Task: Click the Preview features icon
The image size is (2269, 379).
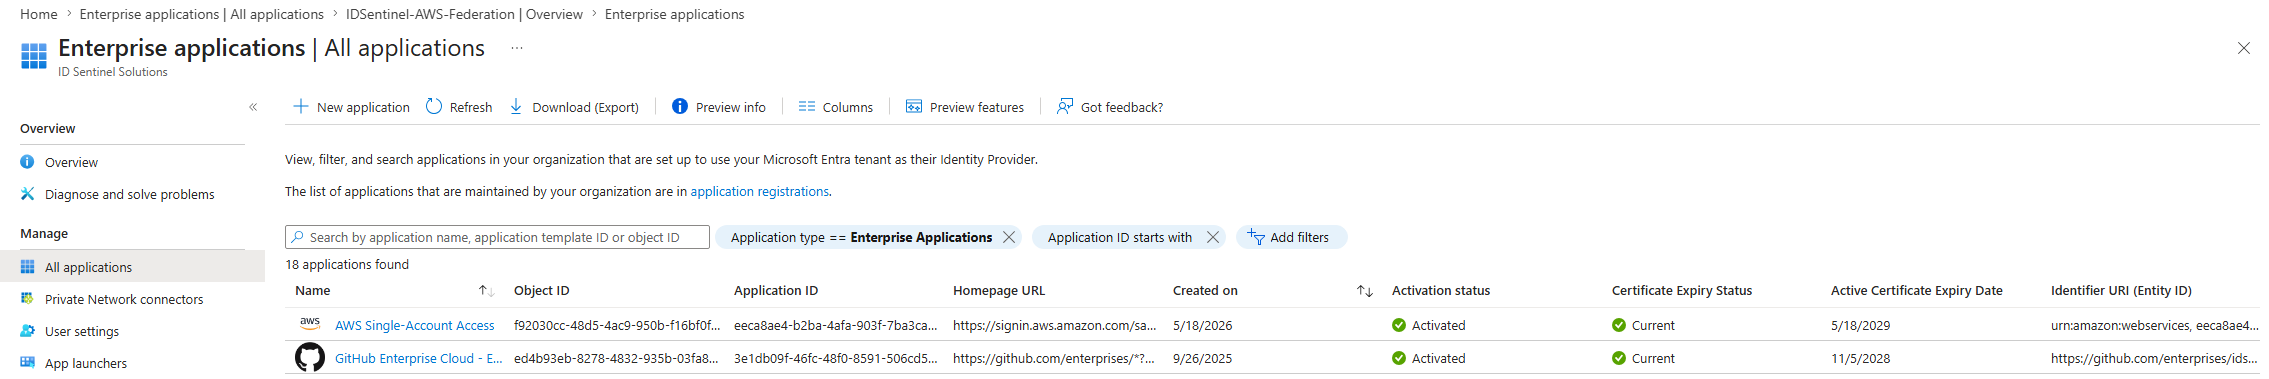Action: tap(914, 106)
